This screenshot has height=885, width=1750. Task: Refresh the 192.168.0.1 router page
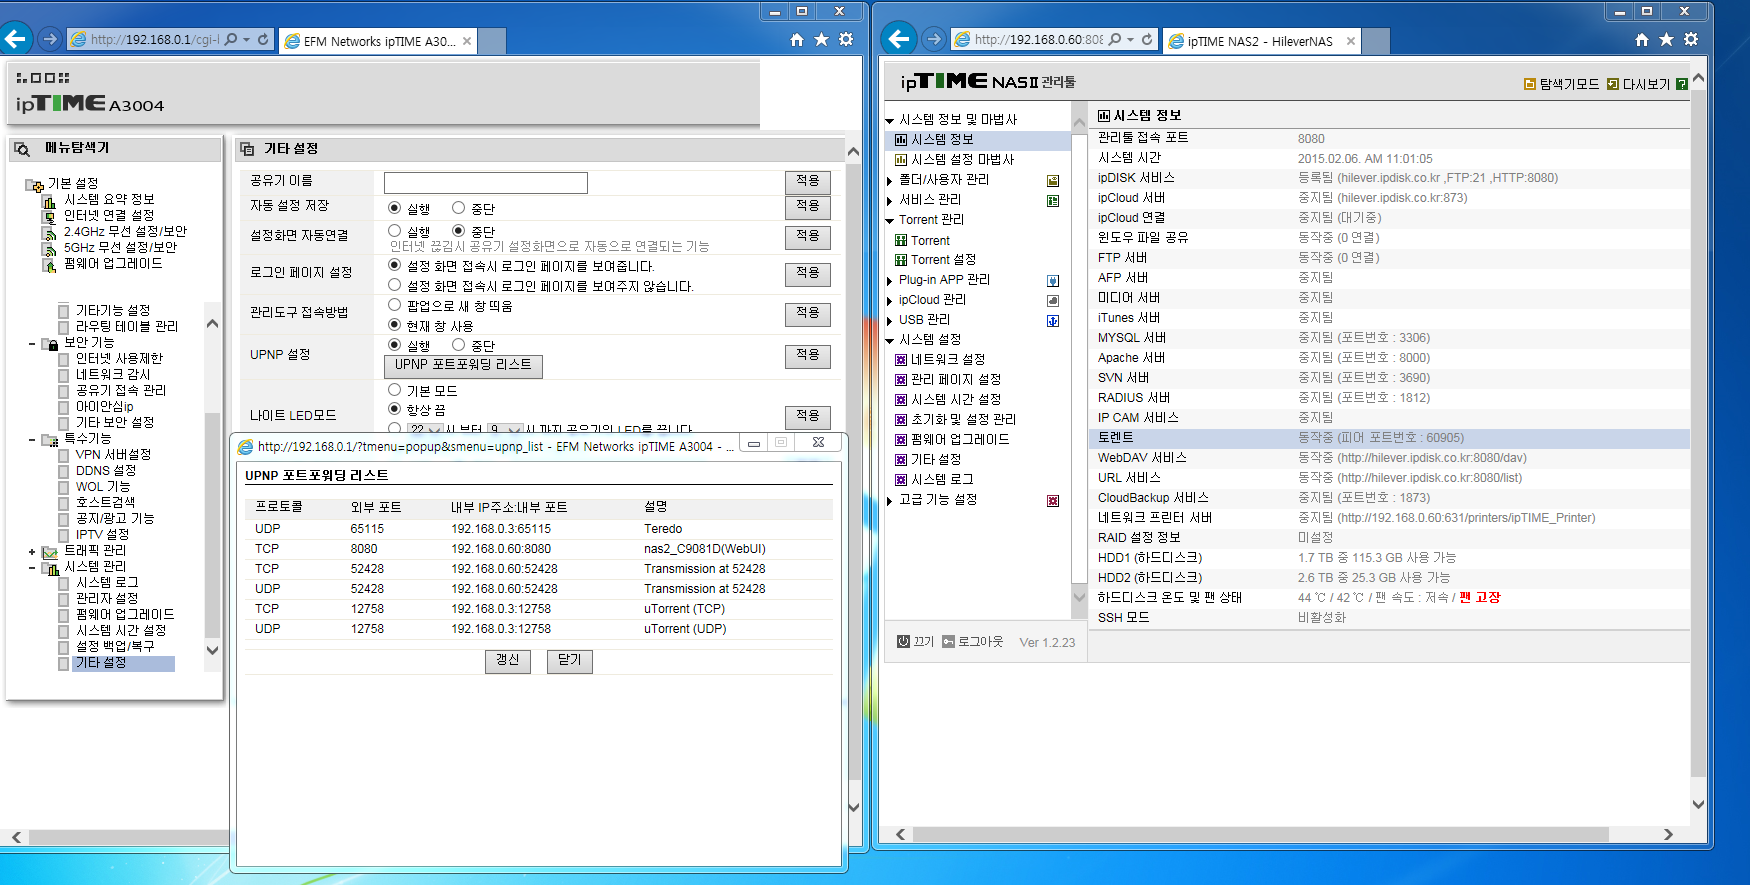pyautogui.click(x=263, y=39)
